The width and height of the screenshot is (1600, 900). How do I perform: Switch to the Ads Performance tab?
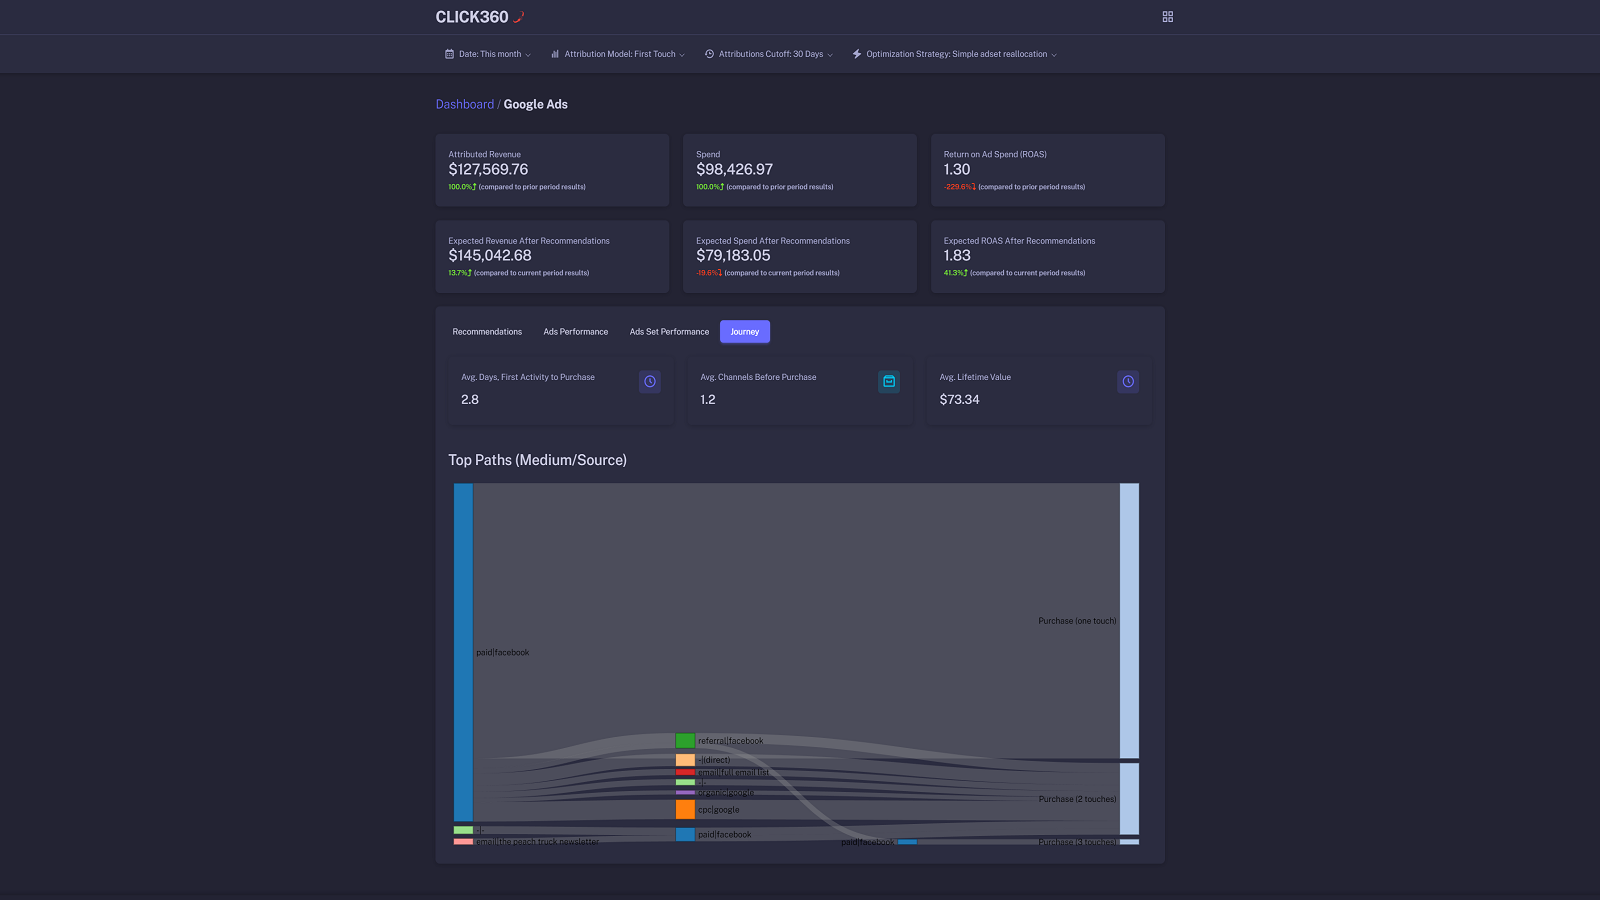tap(575, 331)
